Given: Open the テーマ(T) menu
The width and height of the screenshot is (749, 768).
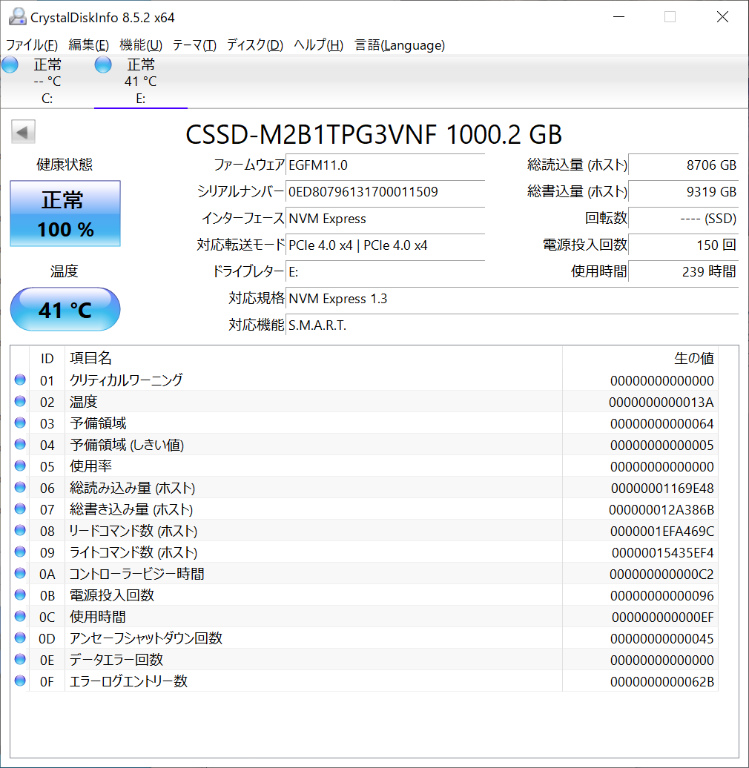Looking at the screenshot, I should pos(194,45).
